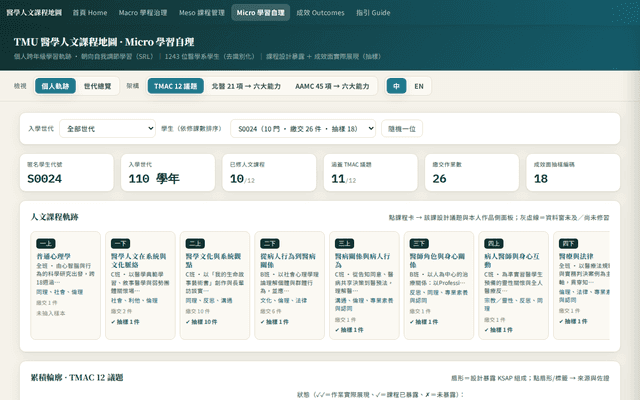Open Meso 課程管理 navigation tab
640x400 pixels.
pos(202,13)
